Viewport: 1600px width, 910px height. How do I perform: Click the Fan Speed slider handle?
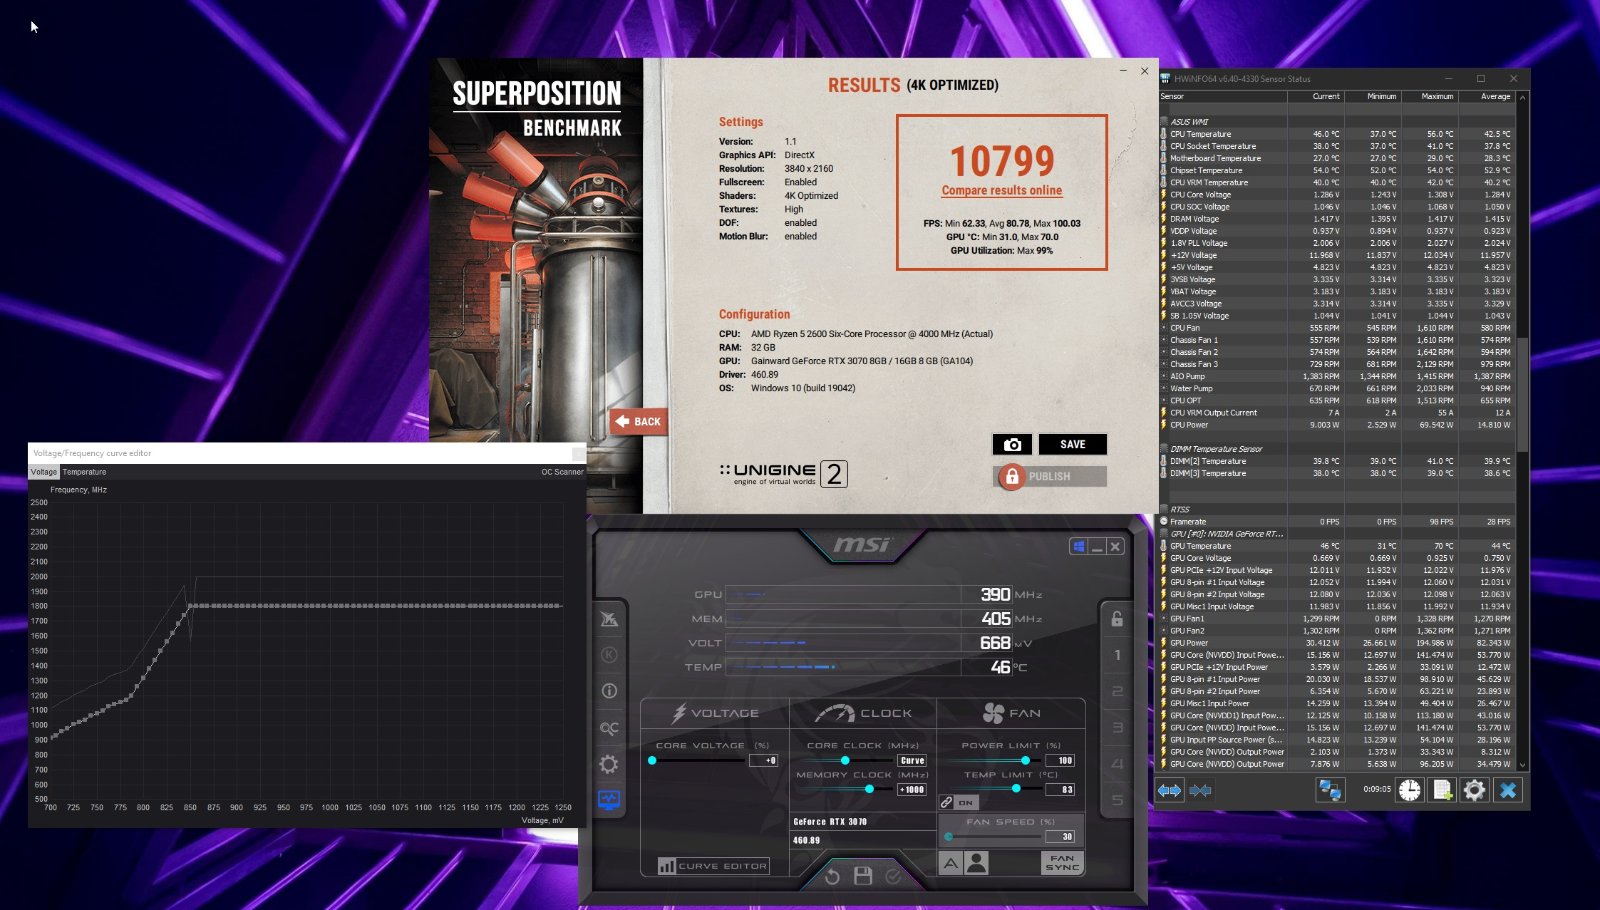coord(948,836)
